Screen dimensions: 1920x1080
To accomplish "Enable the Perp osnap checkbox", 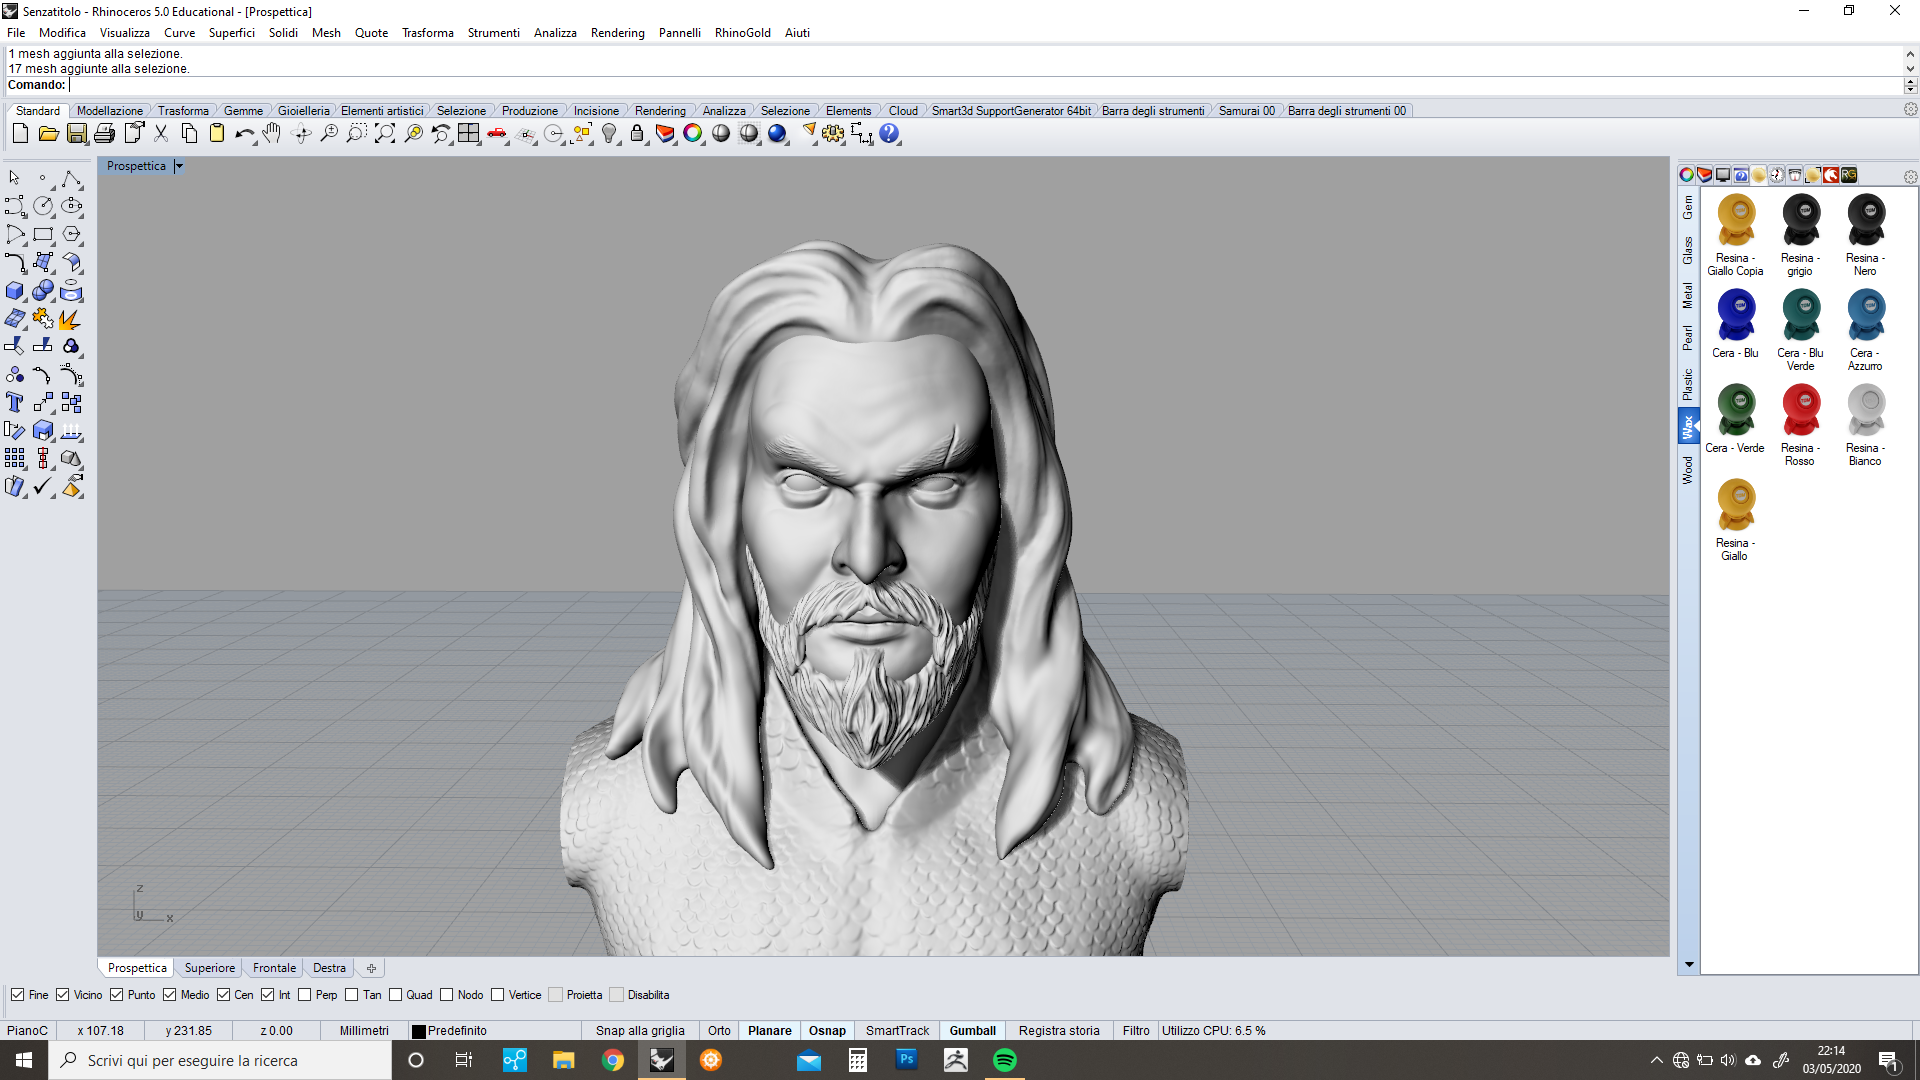I will click(305, 995).
